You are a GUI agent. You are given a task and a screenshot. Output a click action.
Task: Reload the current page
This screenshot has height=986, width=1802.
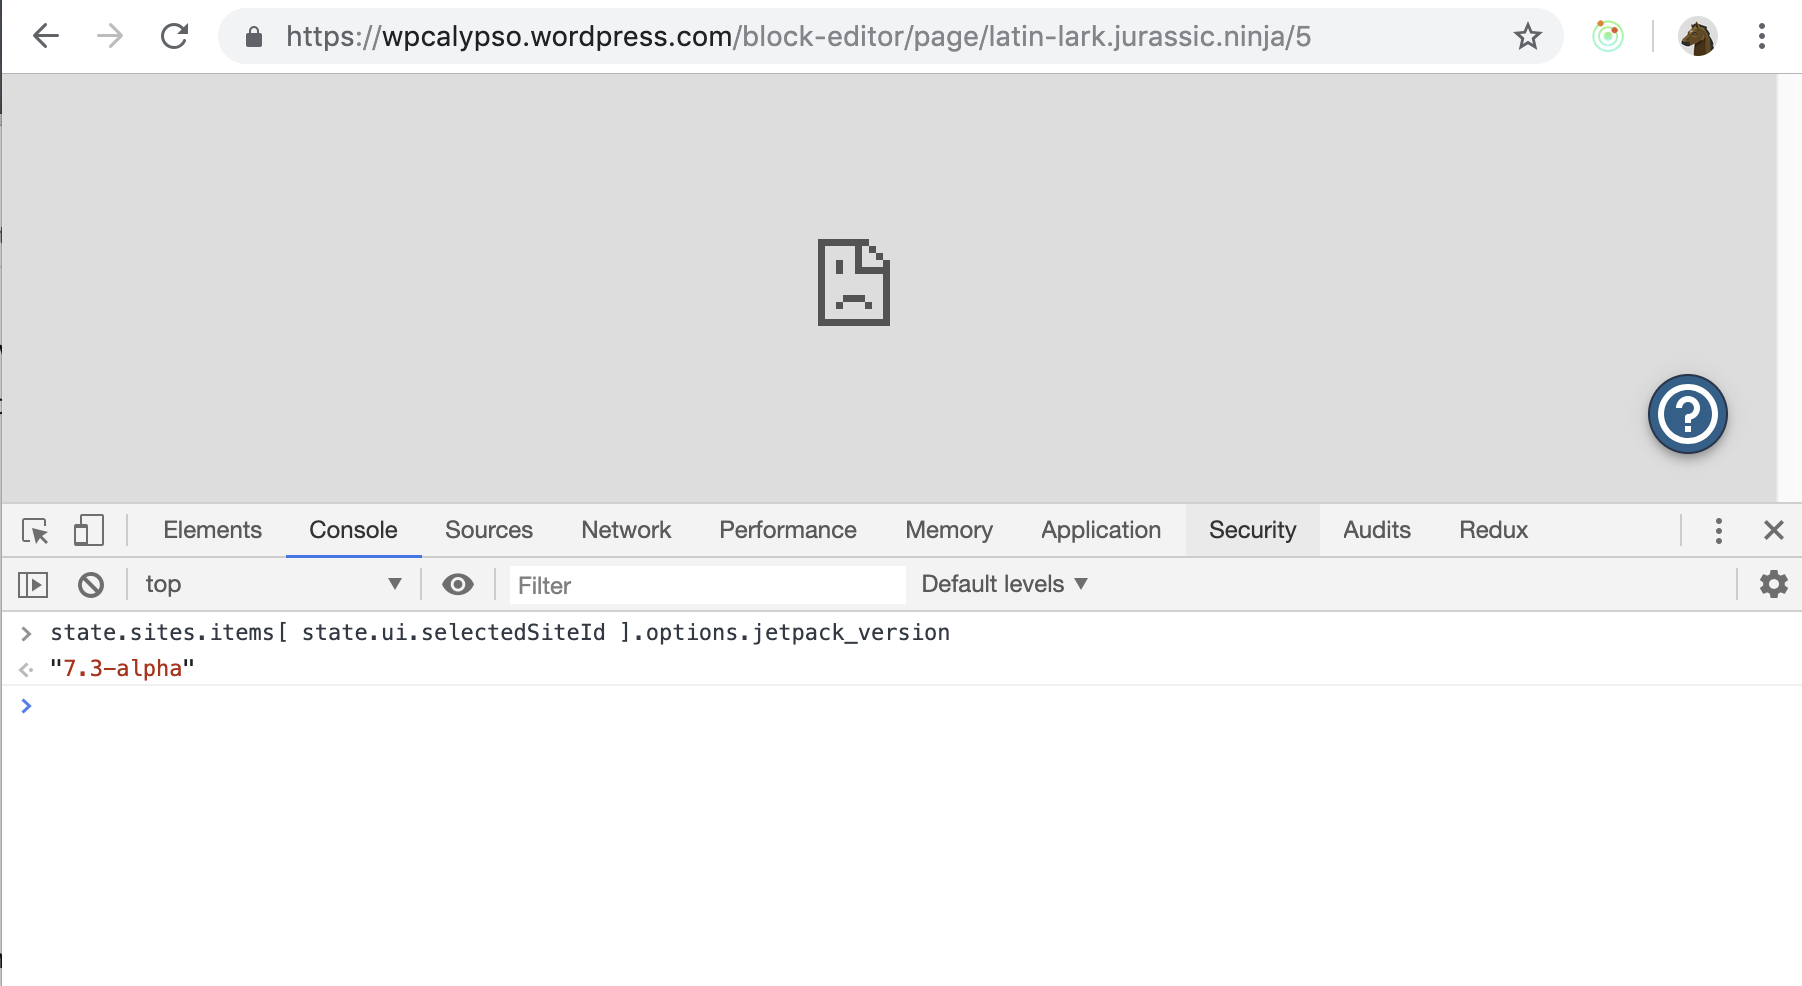tap(174, 36)
